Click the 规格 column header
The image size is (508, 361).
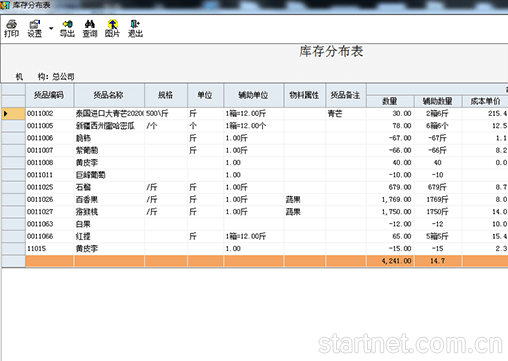pyautogui.click(x=166, y=95)
